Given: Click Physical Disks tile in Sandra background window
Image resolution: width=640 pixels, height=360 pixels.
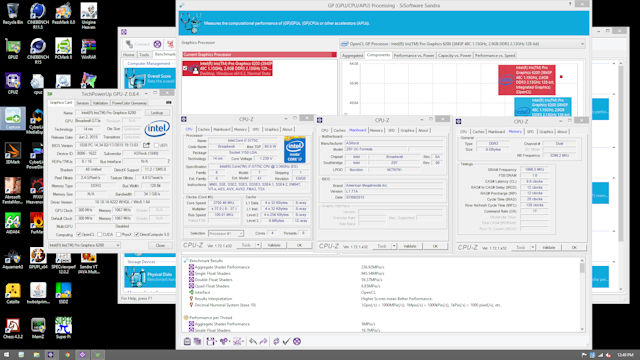Looking at the screenshot, I should (150, 277).
